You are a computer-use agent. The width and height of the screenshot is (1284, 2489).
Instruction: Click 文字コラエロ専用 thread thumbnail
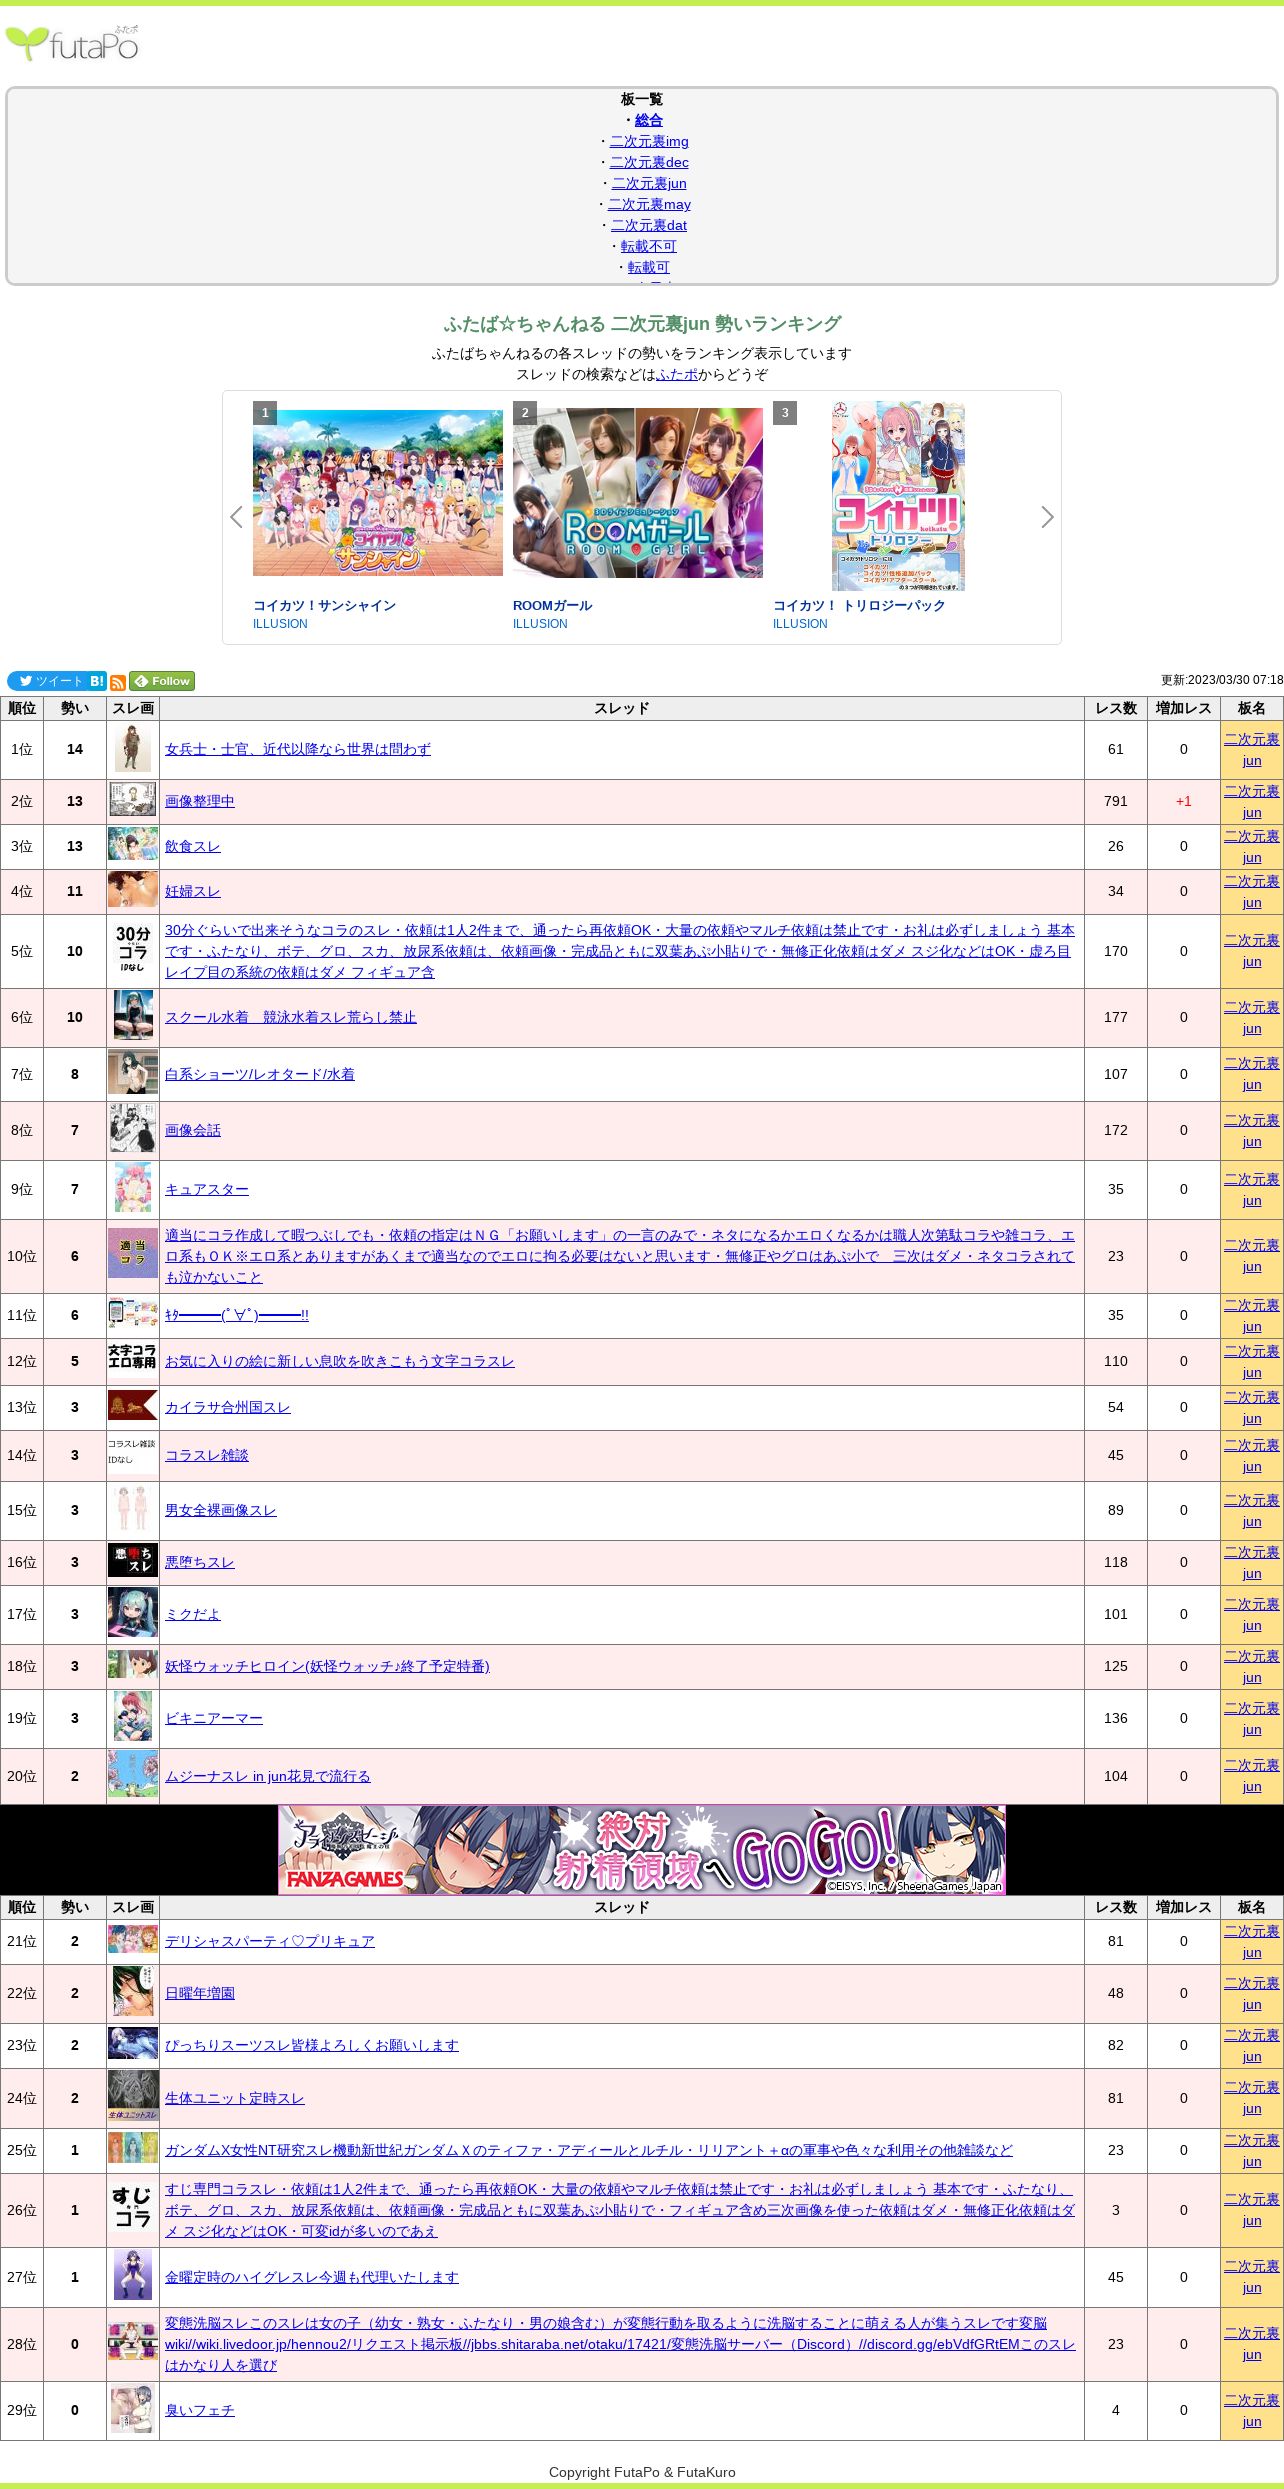coord(133,1356)
